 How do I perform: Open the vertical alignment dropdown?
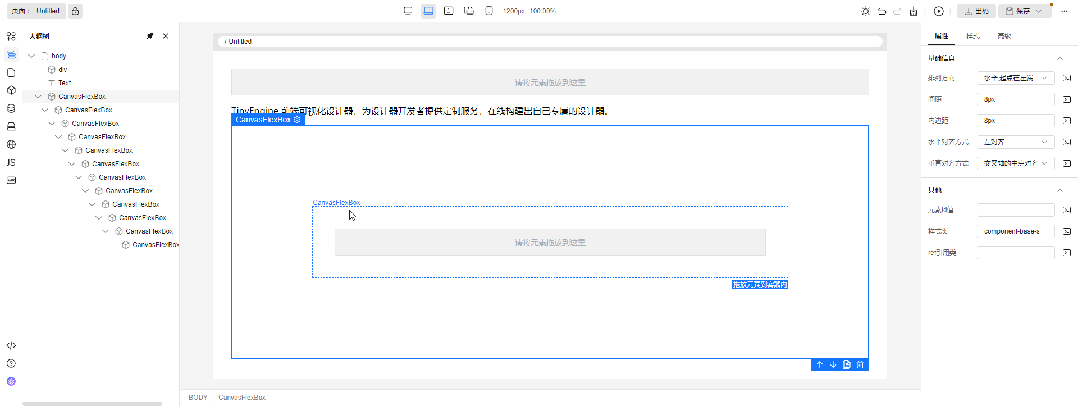pyautogui.click(x=1016, y=163)
